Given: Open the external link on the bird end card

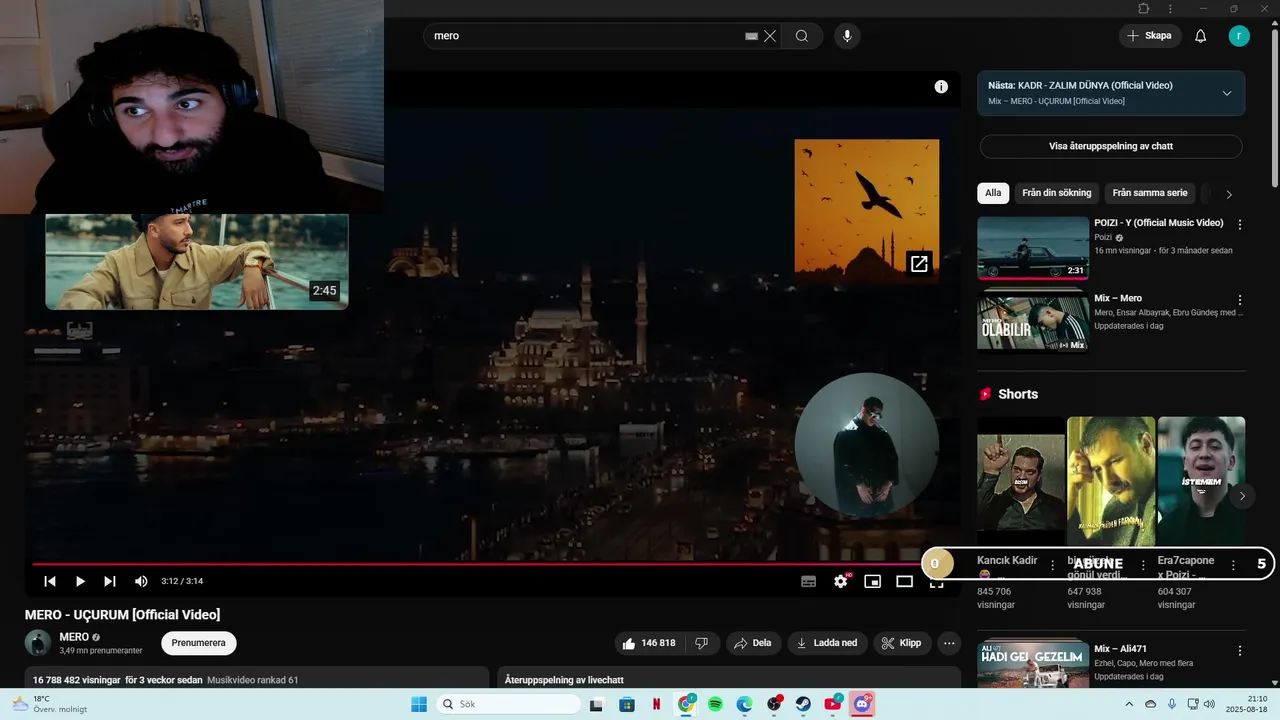Looking at the screenshot, I should tap(919, 263).
